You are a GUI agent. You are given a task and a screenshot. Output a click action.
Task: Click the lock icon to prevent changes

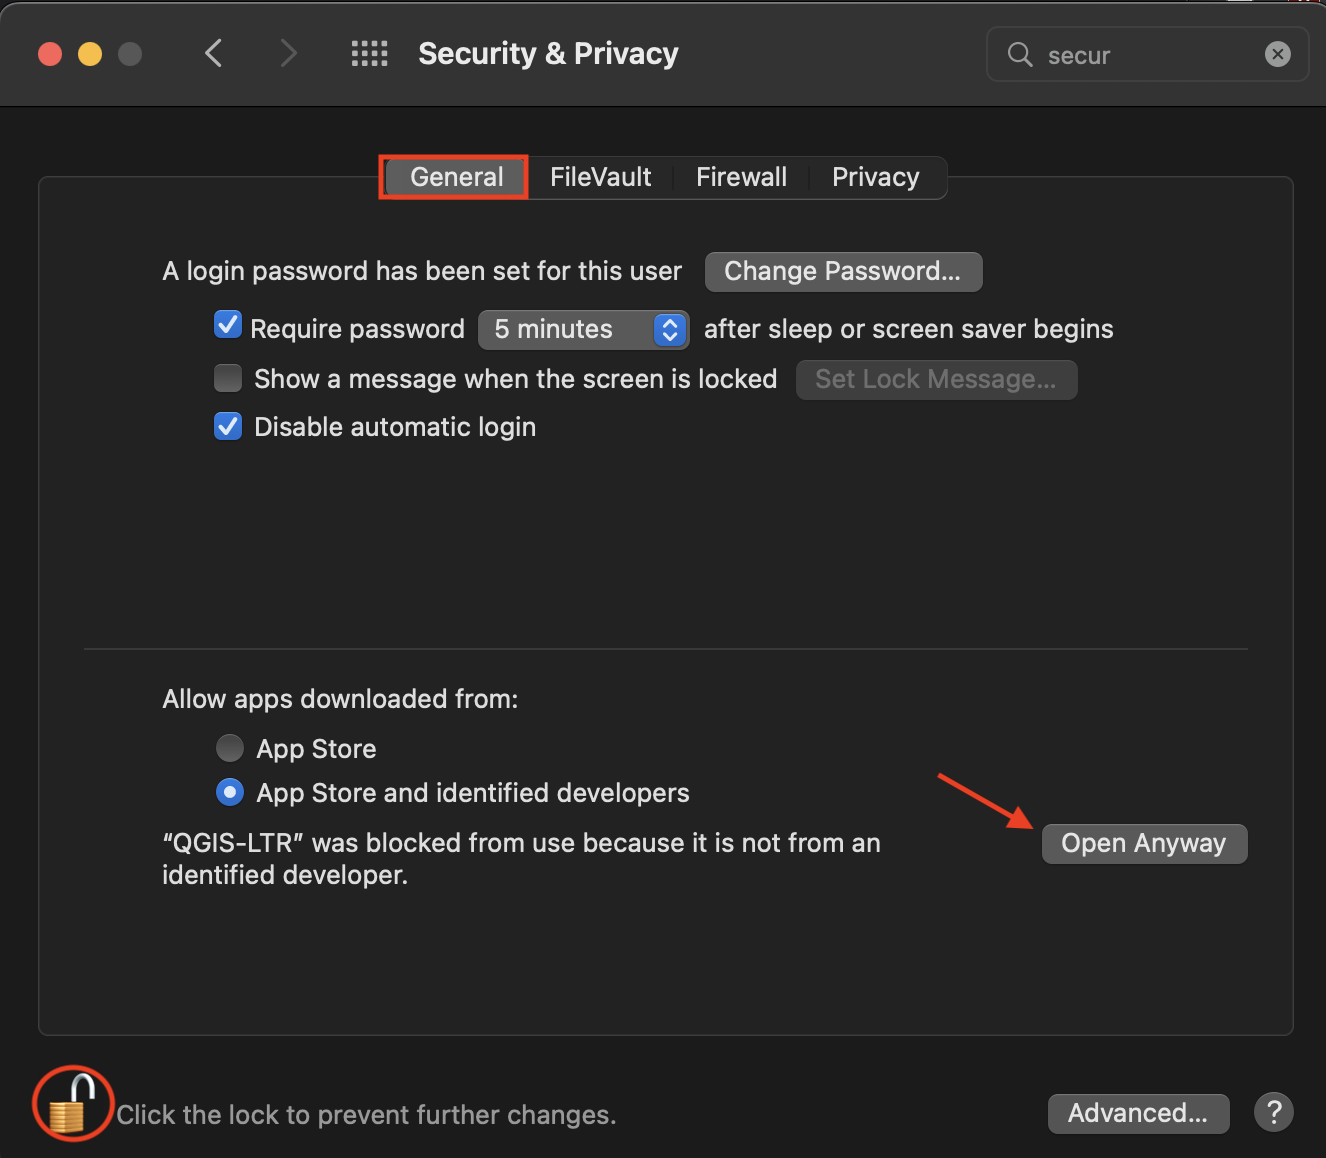[x=71, y=1104]
